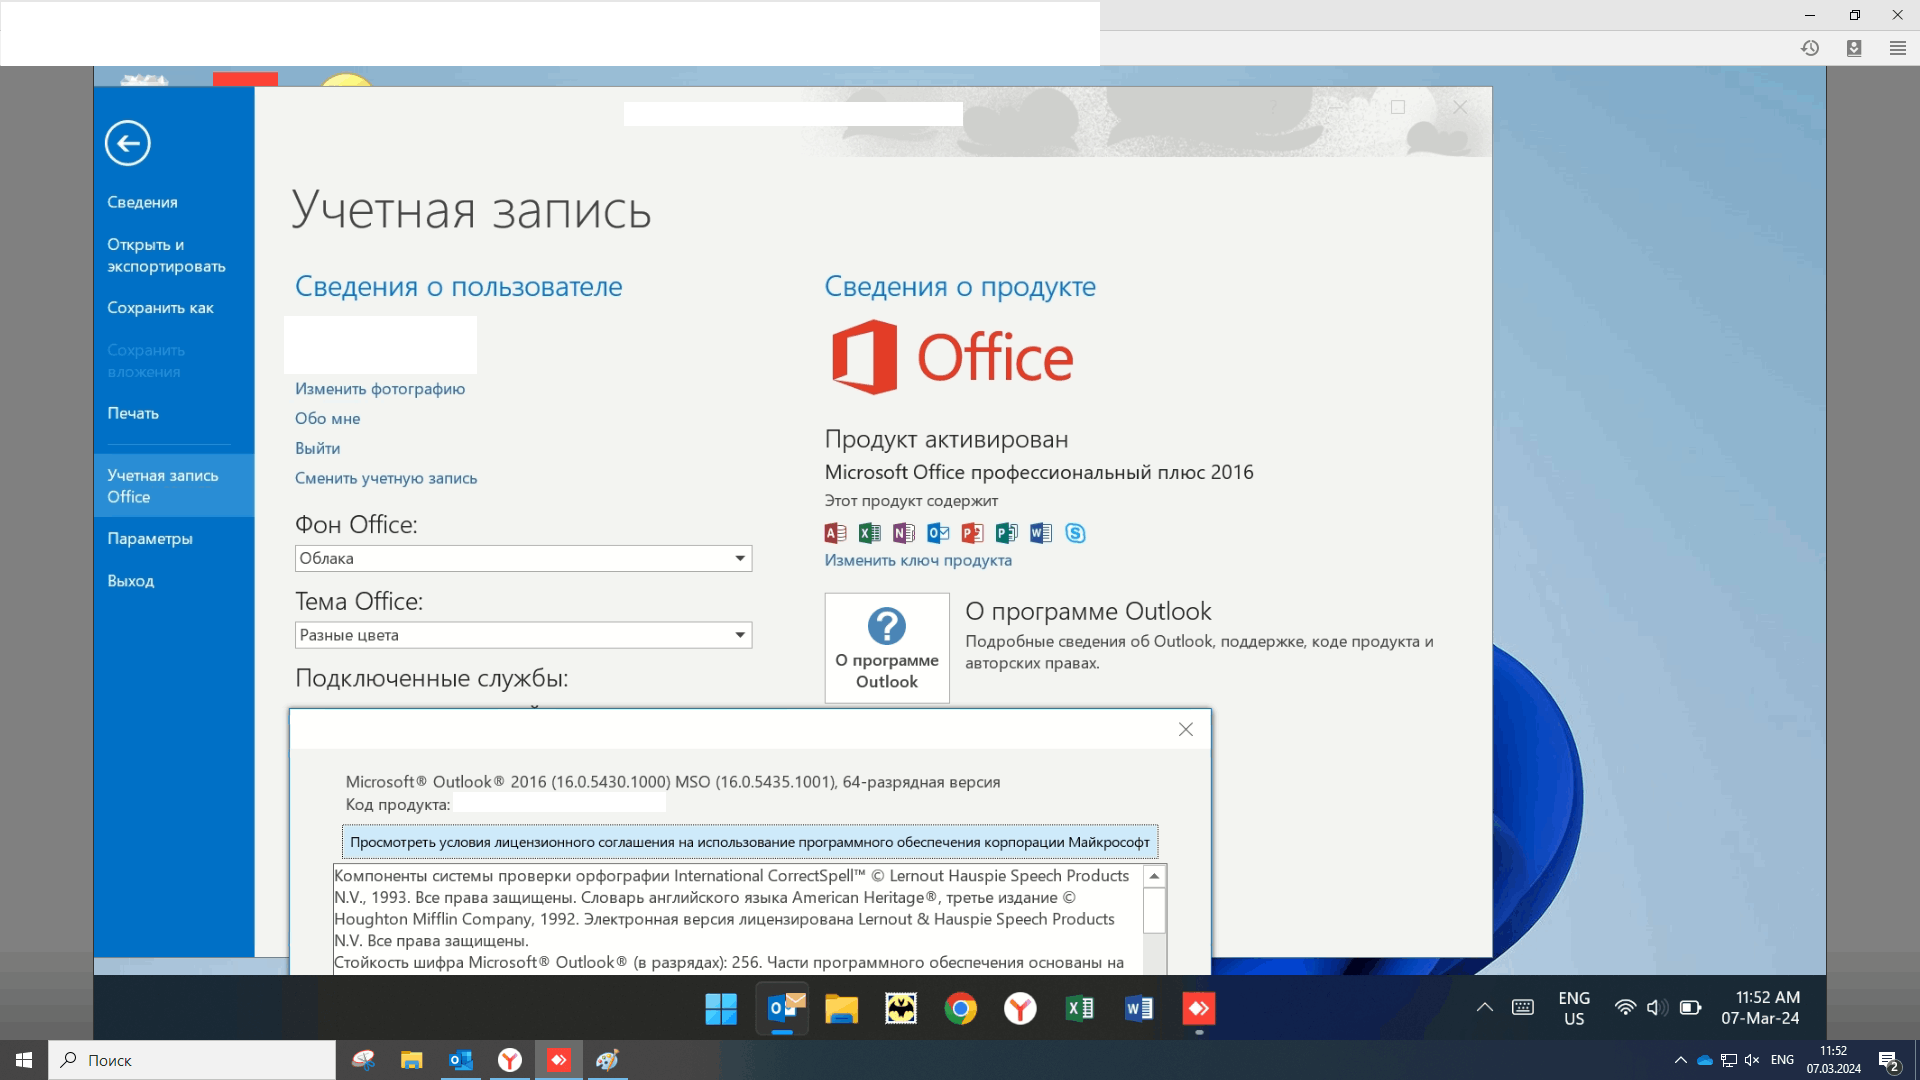
Task: Click scroll-up arrow in license text box
Action: pyautogui.click(x=1154, y=877)
